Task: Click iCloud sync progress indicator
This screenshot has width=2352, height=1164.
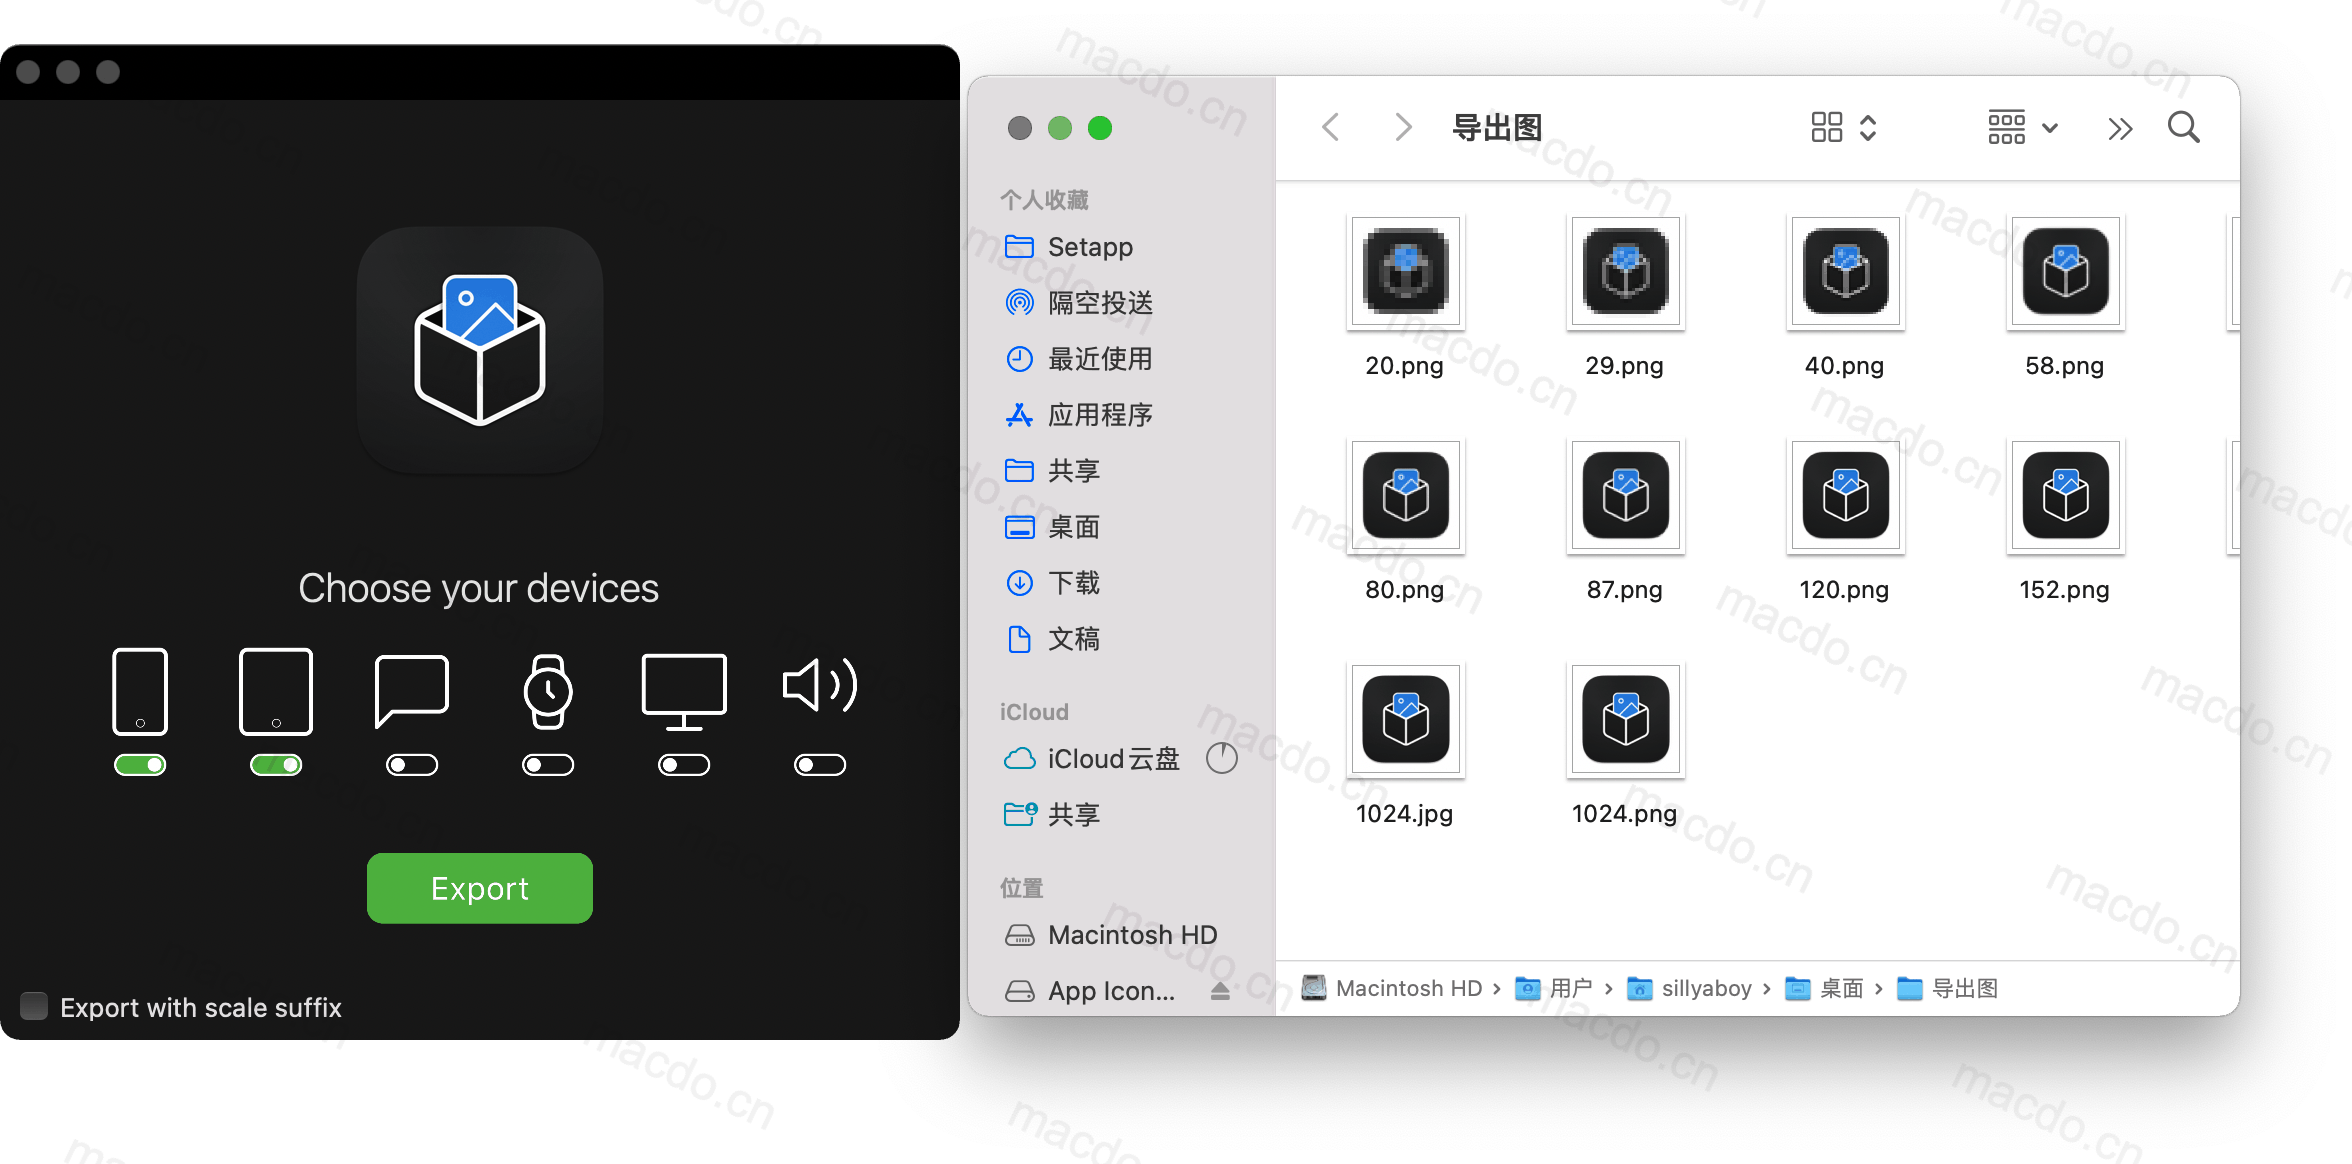Action: [1222, 759]
